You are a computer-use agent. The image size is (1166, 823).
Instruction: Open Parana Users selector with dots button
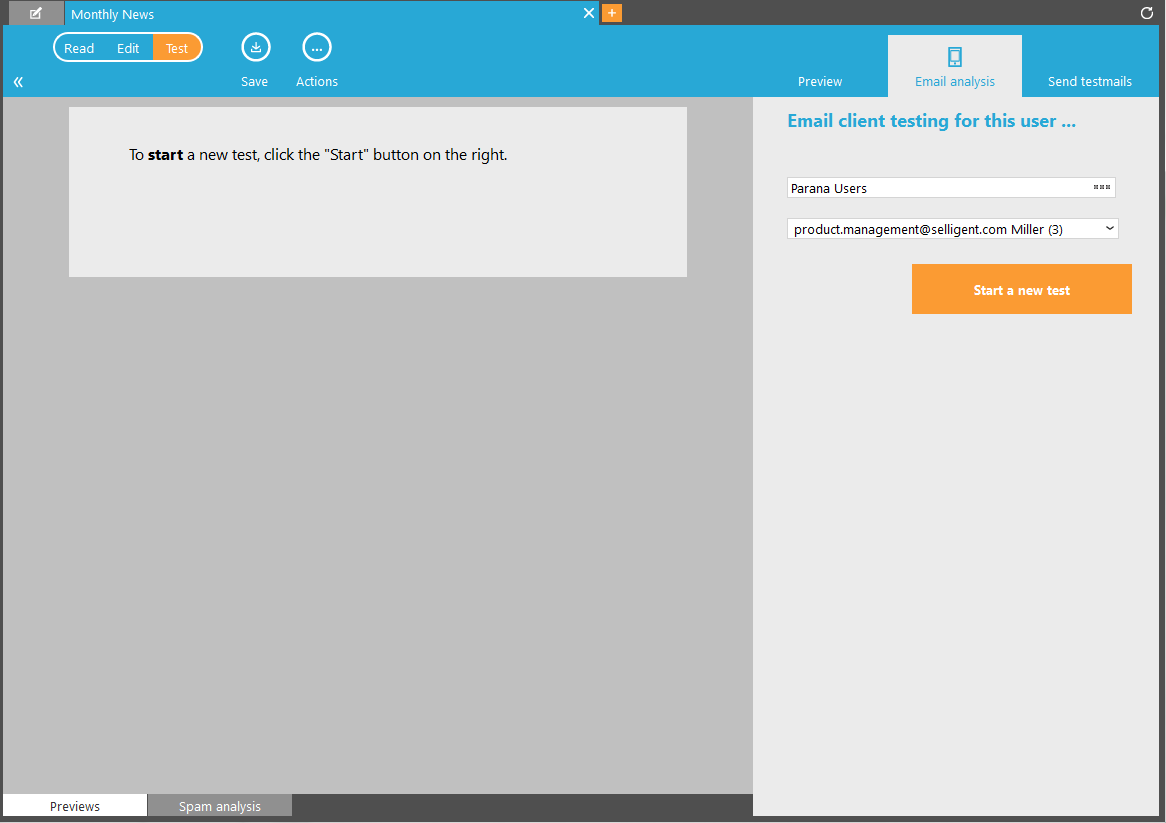click(1102, 187)
